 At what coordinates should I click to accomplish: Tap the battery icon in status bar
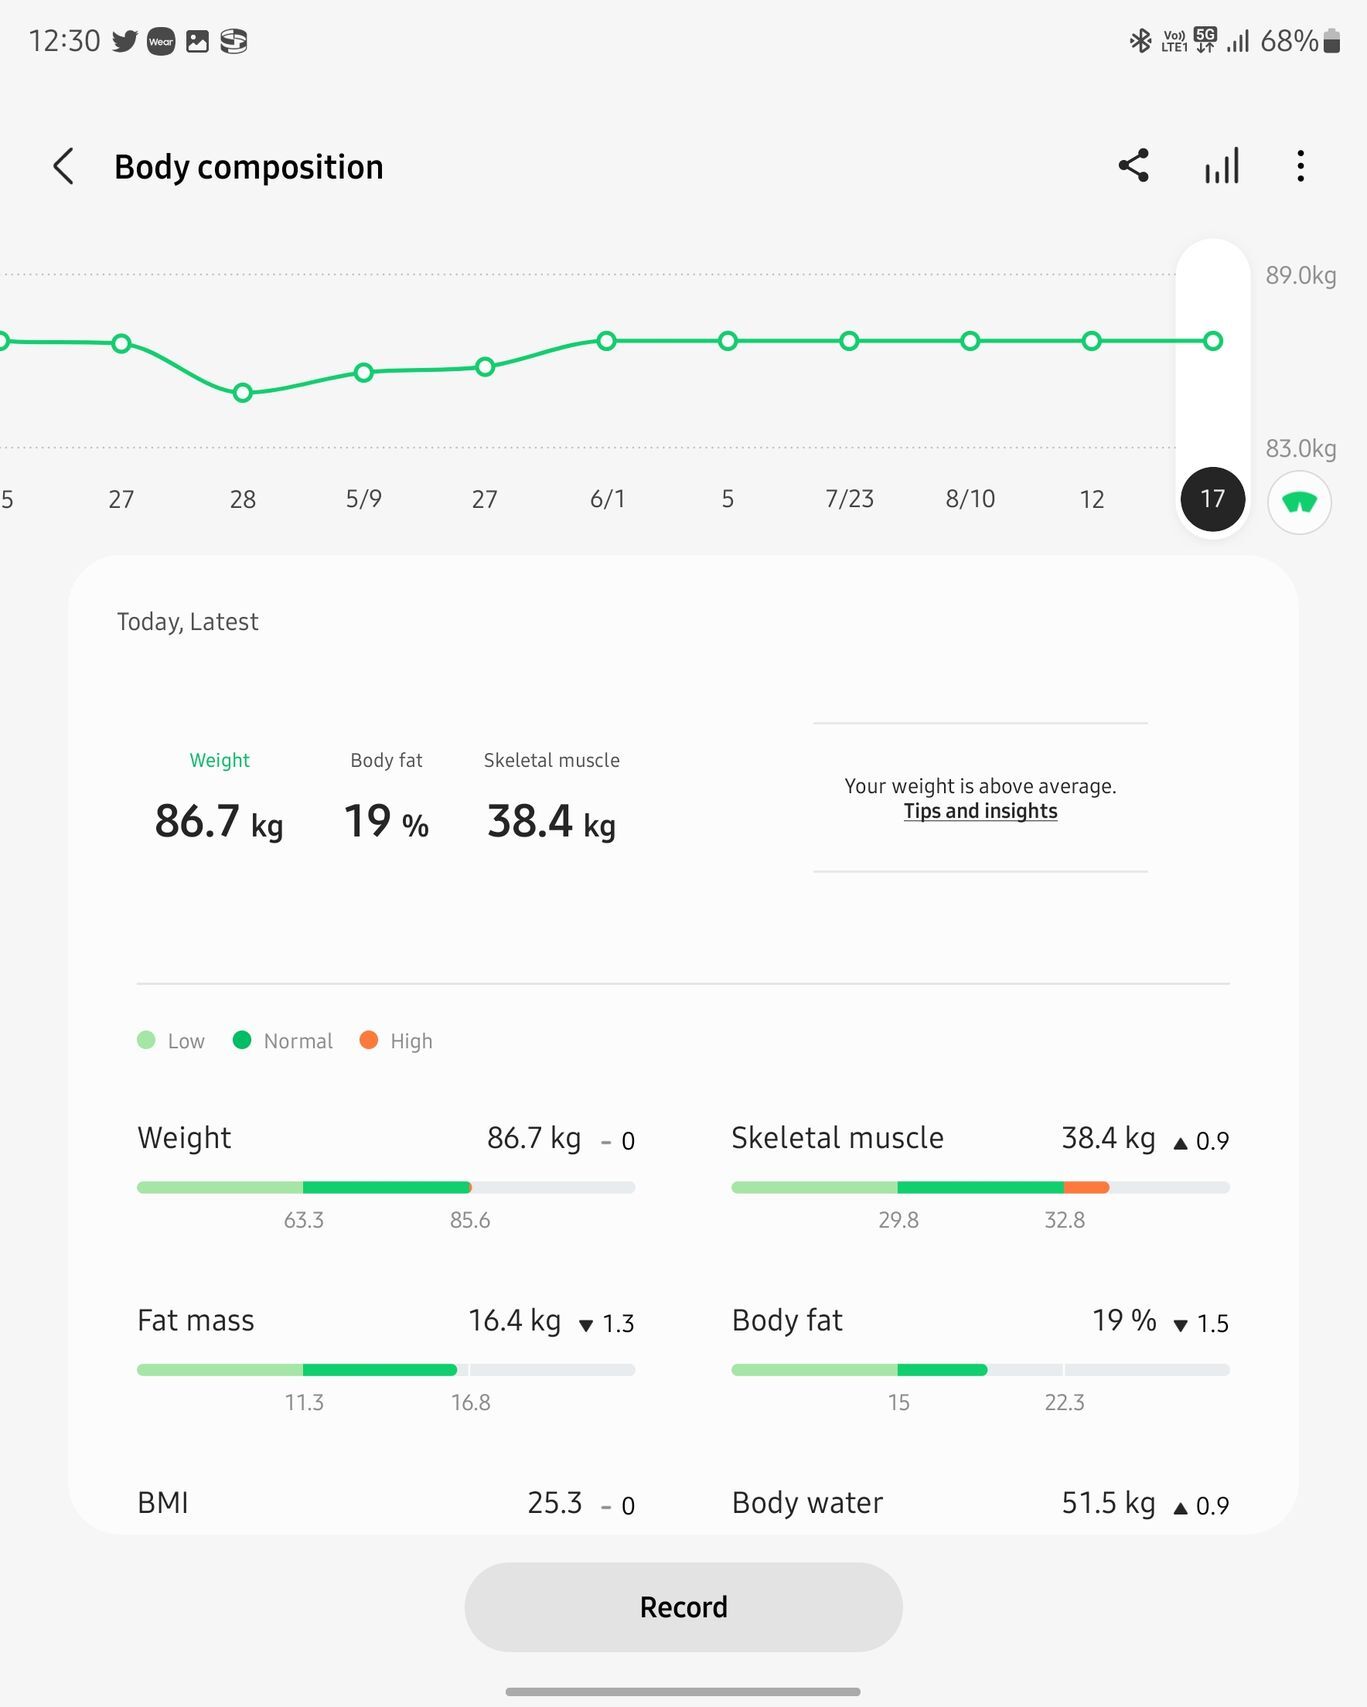[x=1331, y=41]
